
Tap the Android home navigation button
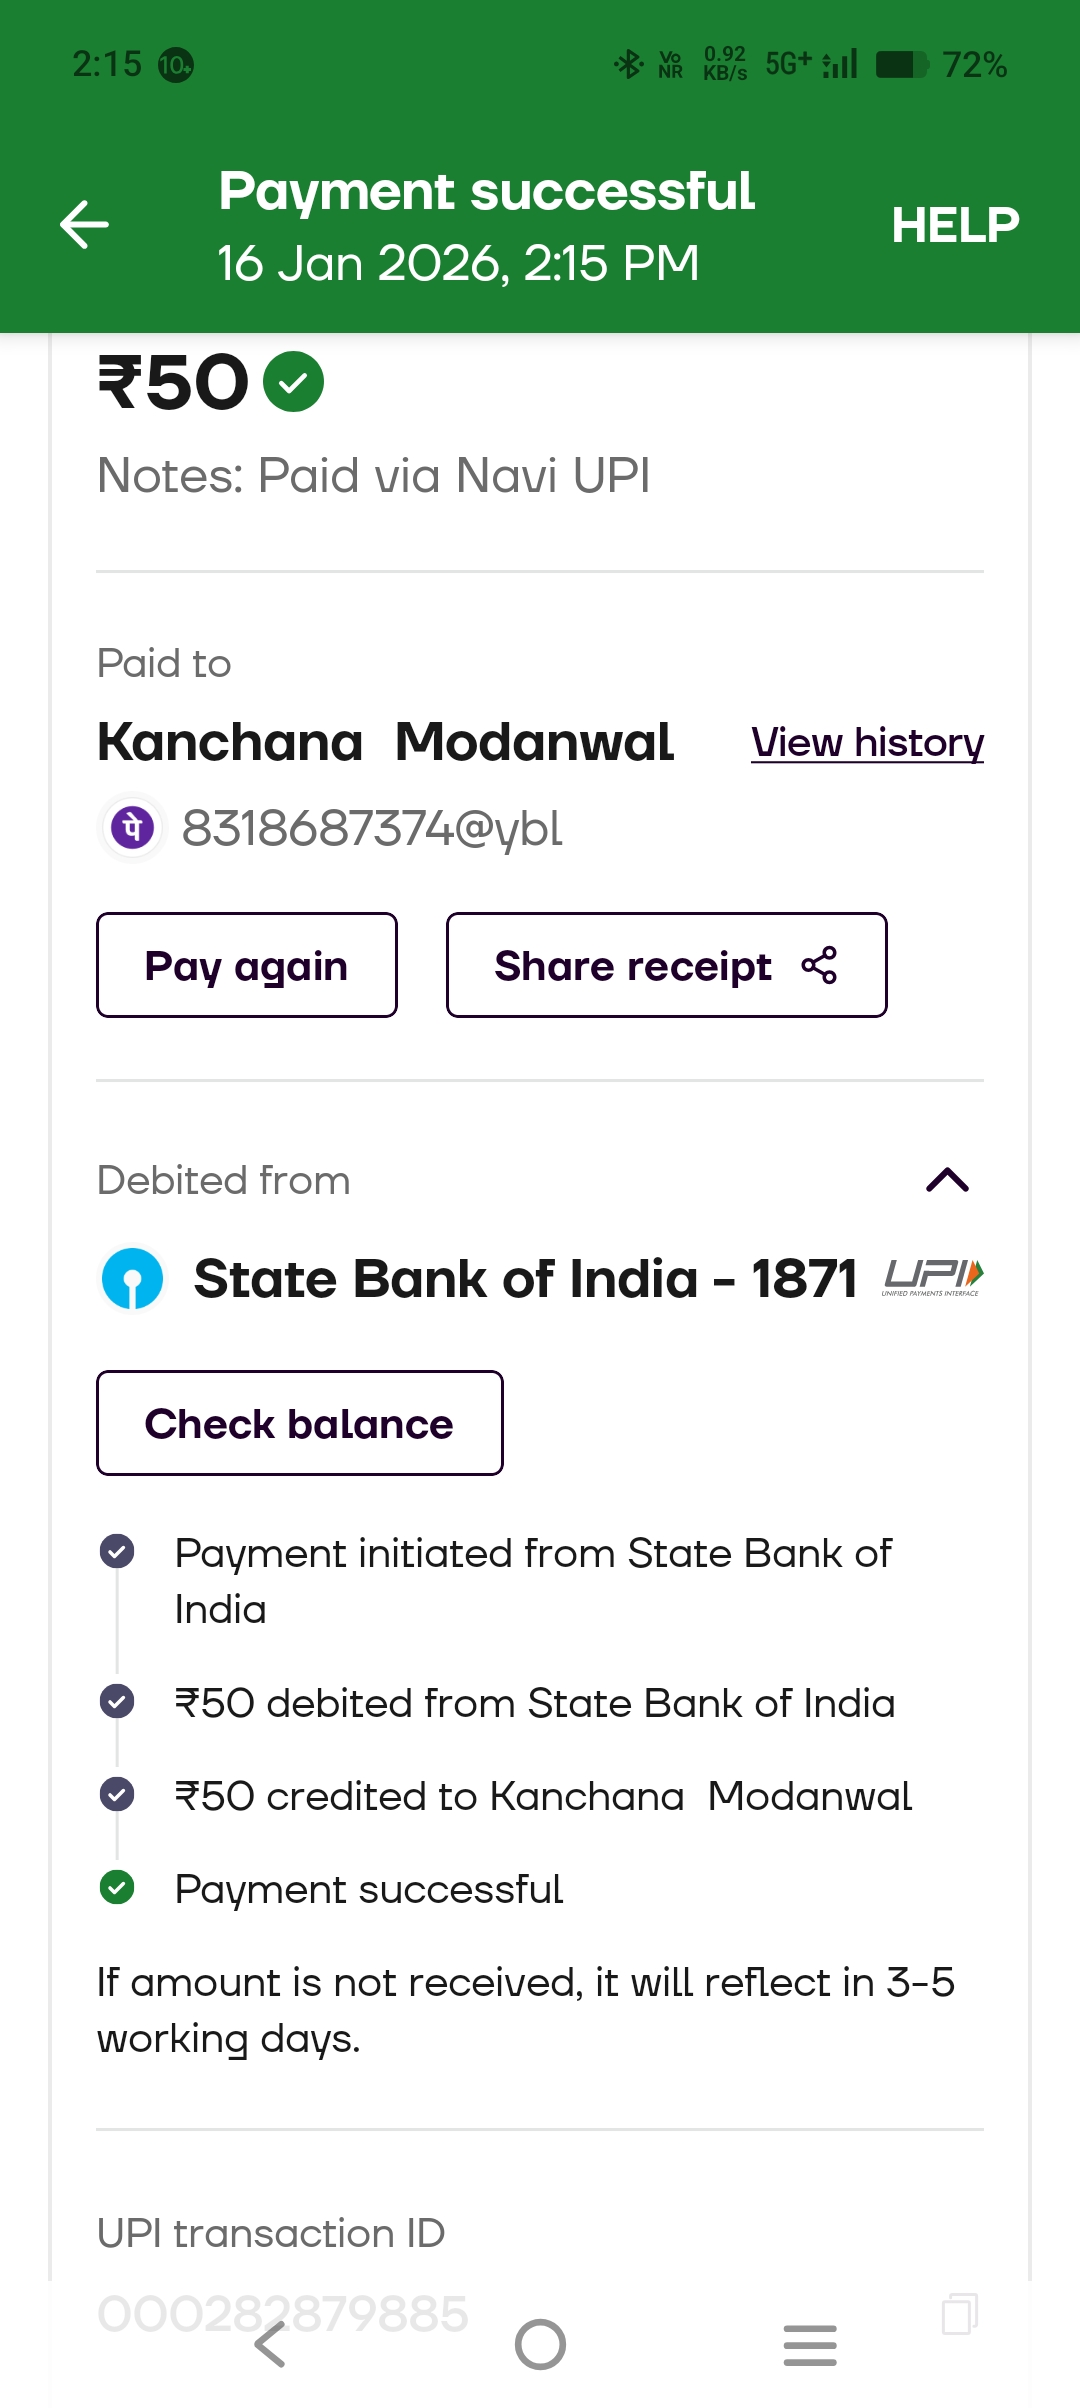point(540,2345)
